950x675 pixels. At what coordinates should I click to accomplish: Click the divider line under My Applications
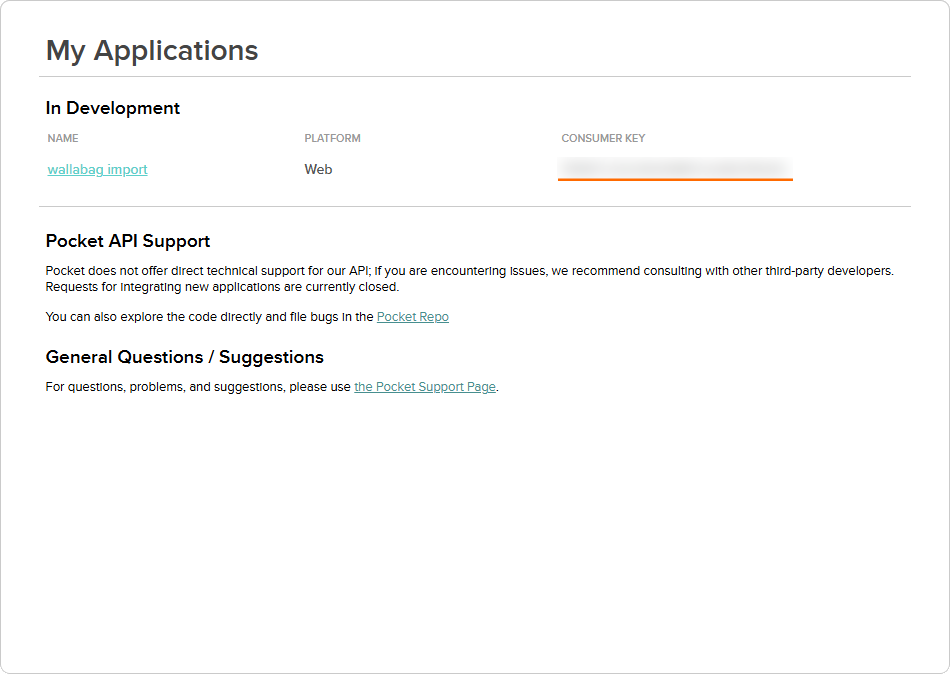point(475,77)
